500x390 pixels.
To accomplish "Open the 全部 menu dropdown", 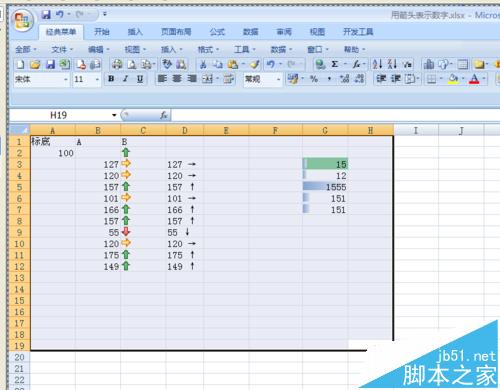I will (x=26, y=50).
